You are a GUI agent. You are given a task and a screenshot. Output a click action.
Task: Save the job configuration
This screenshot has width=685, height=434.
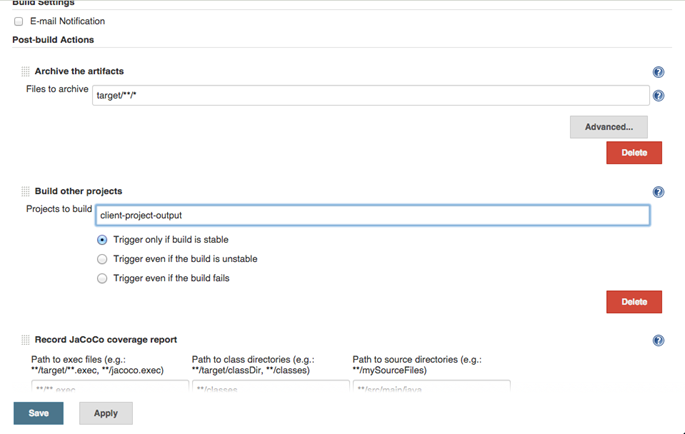[x=38, y=413]
